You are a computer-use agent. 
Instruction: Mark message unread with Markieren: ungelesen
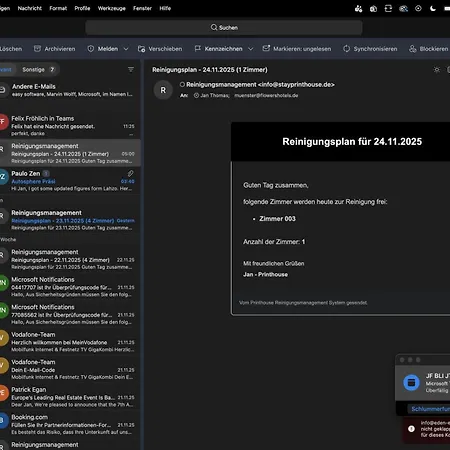click(297, 49)
